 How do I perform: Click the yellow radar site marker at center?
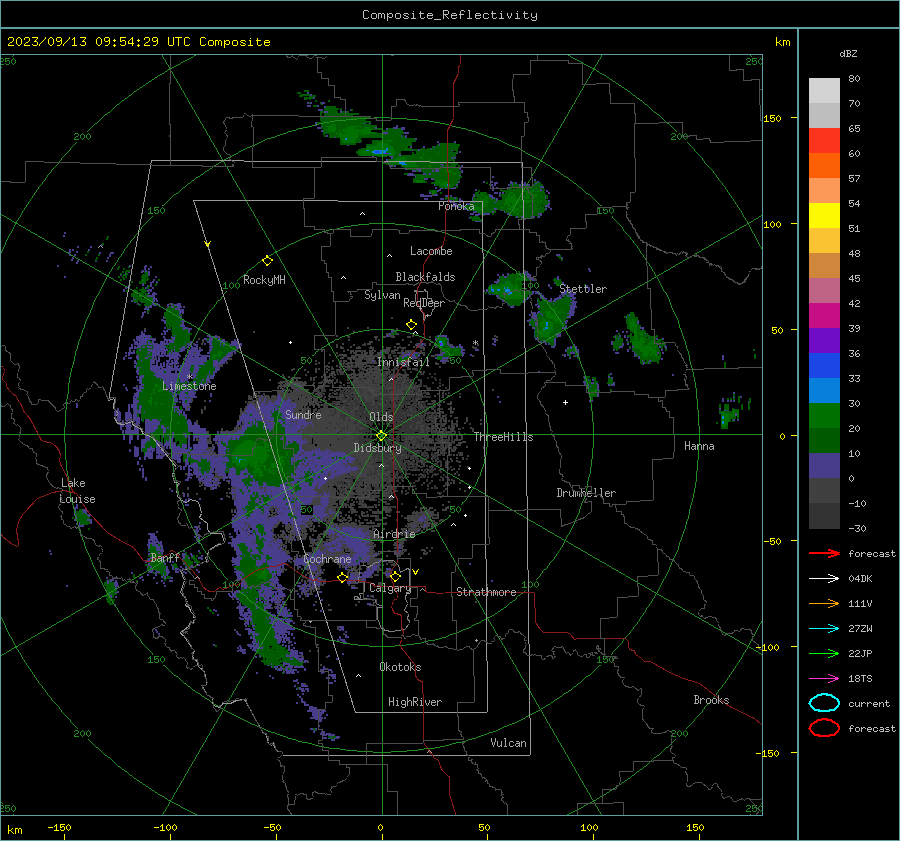pos(382,435)
